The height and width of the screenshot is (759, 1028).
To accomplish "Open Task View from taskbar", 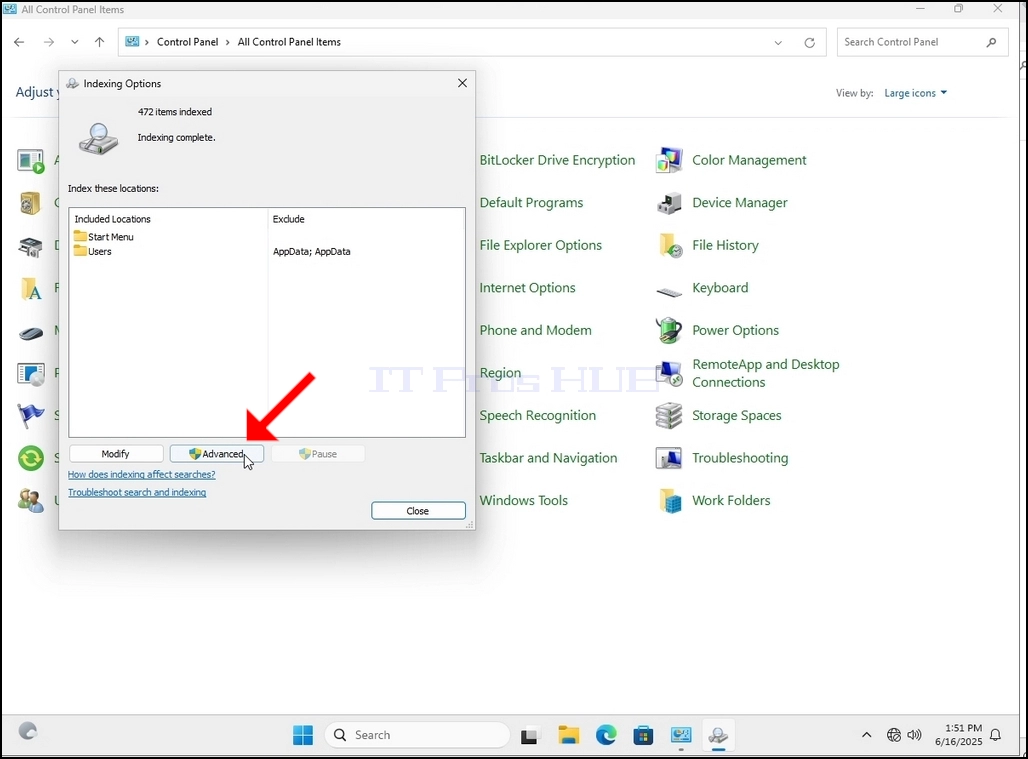I will 529,735.
